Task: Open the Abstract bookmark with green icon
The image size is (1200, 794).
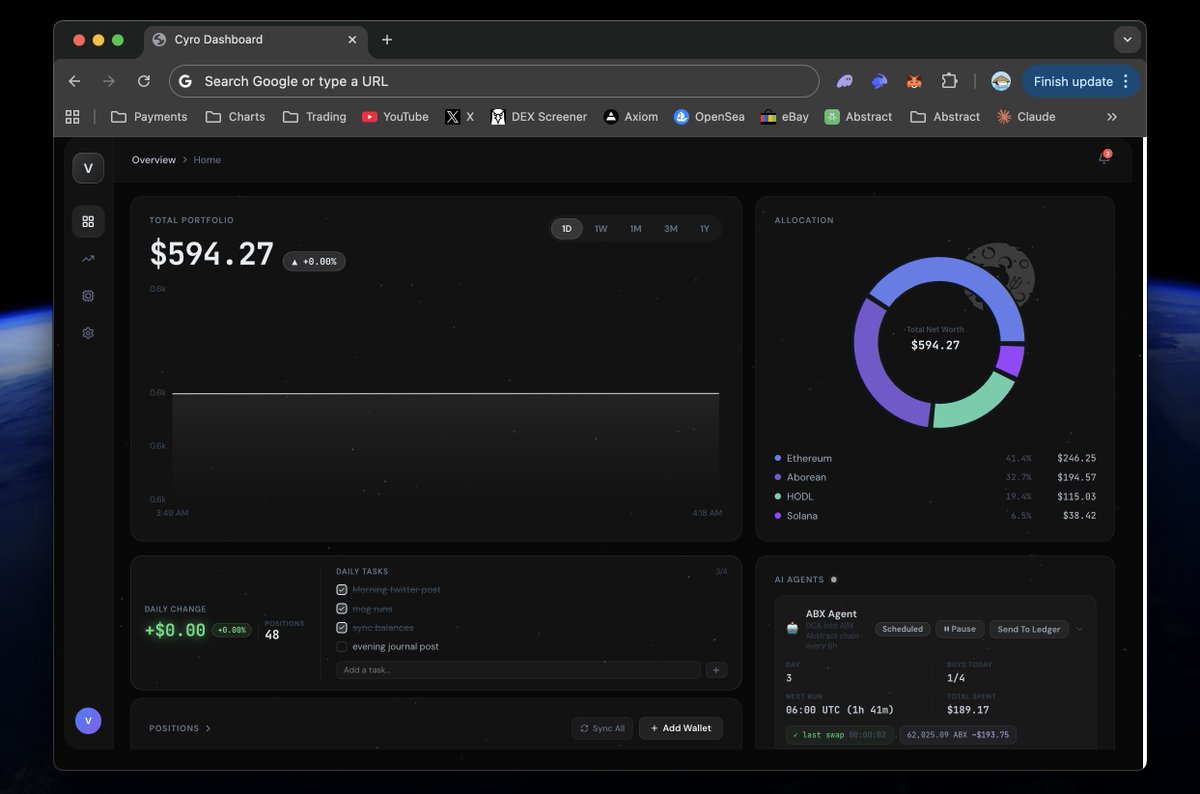Action: [858, 117]
